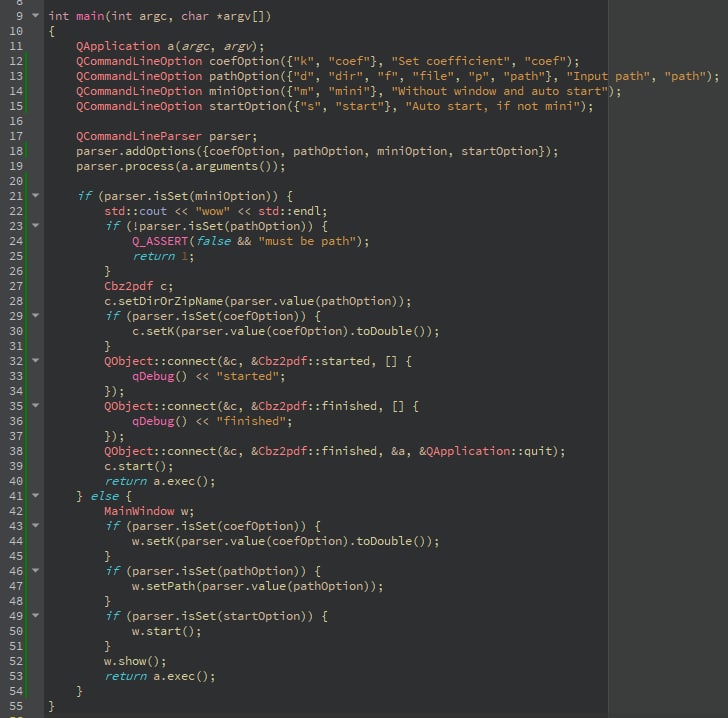Click line number 27 in the gutter
This screenshot has width=728, height=718.
(16, 286)
